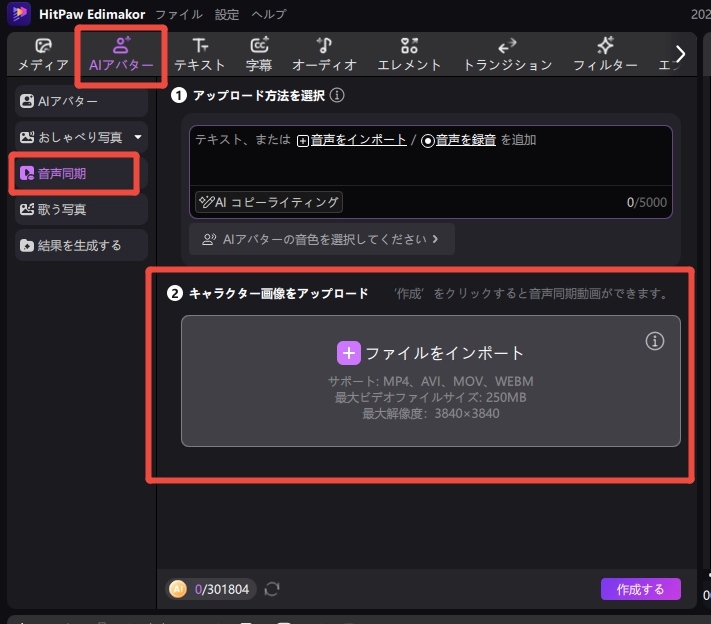Viewport: 711px width, 624px height.
Task: Click the キャラクター画像をアップロード heading
Action: click(278, 293)
